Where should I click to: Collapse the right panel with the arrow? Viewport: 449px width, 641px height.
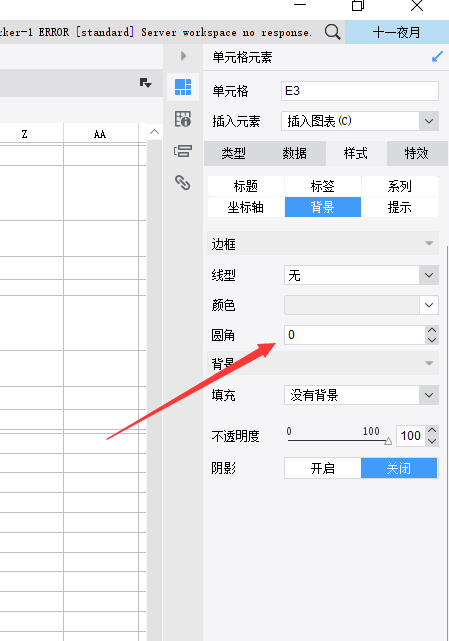[x=183, y=56]
